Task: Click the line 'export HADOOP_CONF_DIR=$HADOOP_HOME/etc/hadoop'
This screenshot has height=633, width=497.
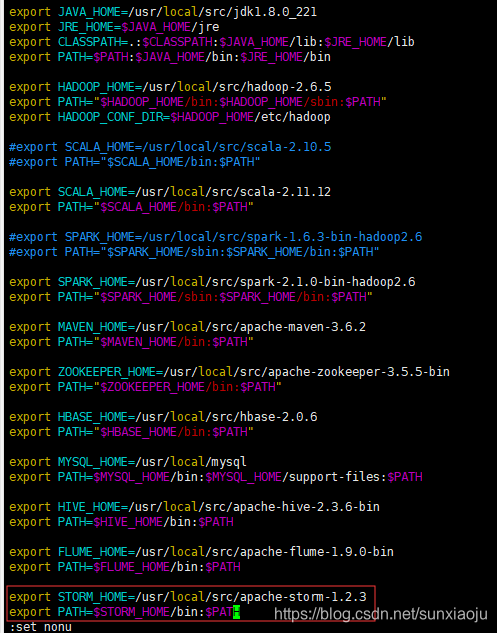Action: point(170,117)
